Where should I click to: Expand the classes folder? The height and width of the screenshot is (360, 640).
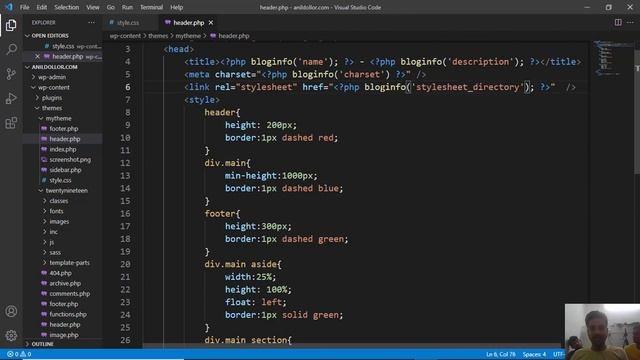(58, 201)
